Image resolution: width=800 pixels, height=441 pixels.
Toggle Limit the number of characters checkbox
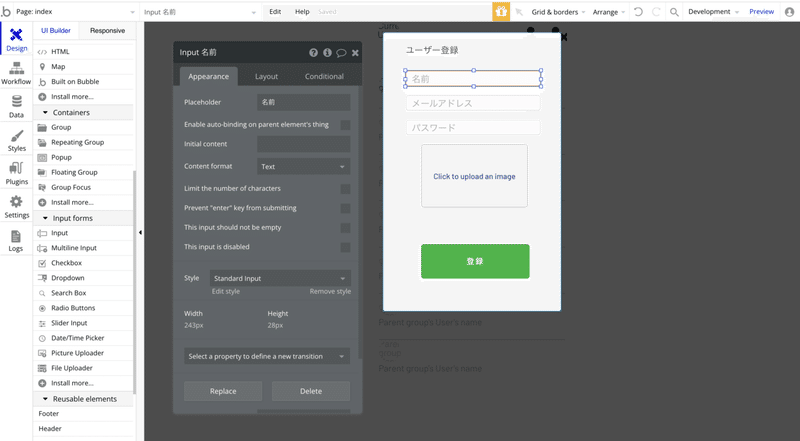(x=345, y=189)
